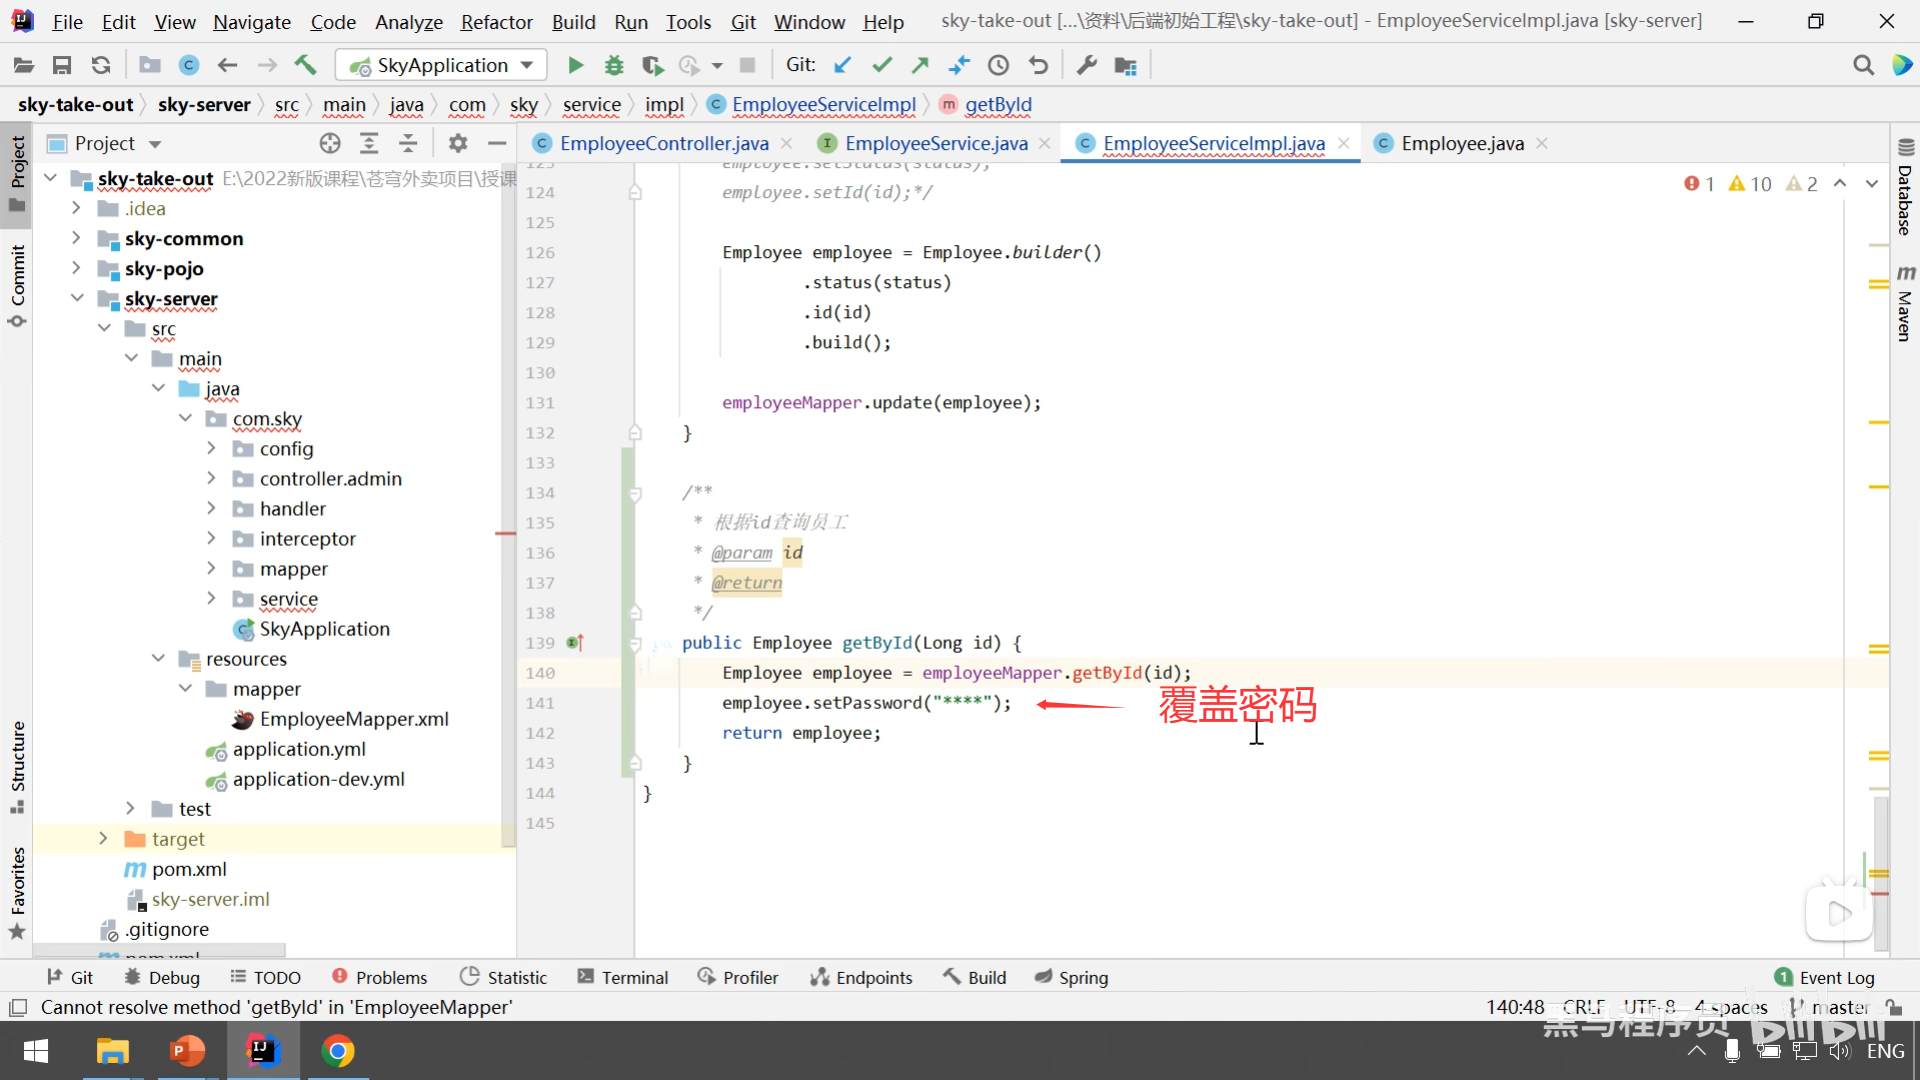Collapse the resources folder in tree
Image resolution: width=1920 pixels, height=1080 pixels.
158,659
